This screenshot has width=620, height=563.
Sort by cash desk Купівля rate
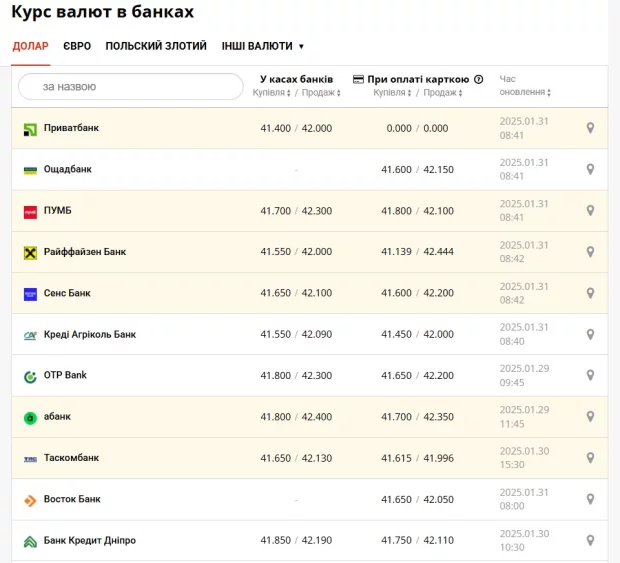click(271, 93)
